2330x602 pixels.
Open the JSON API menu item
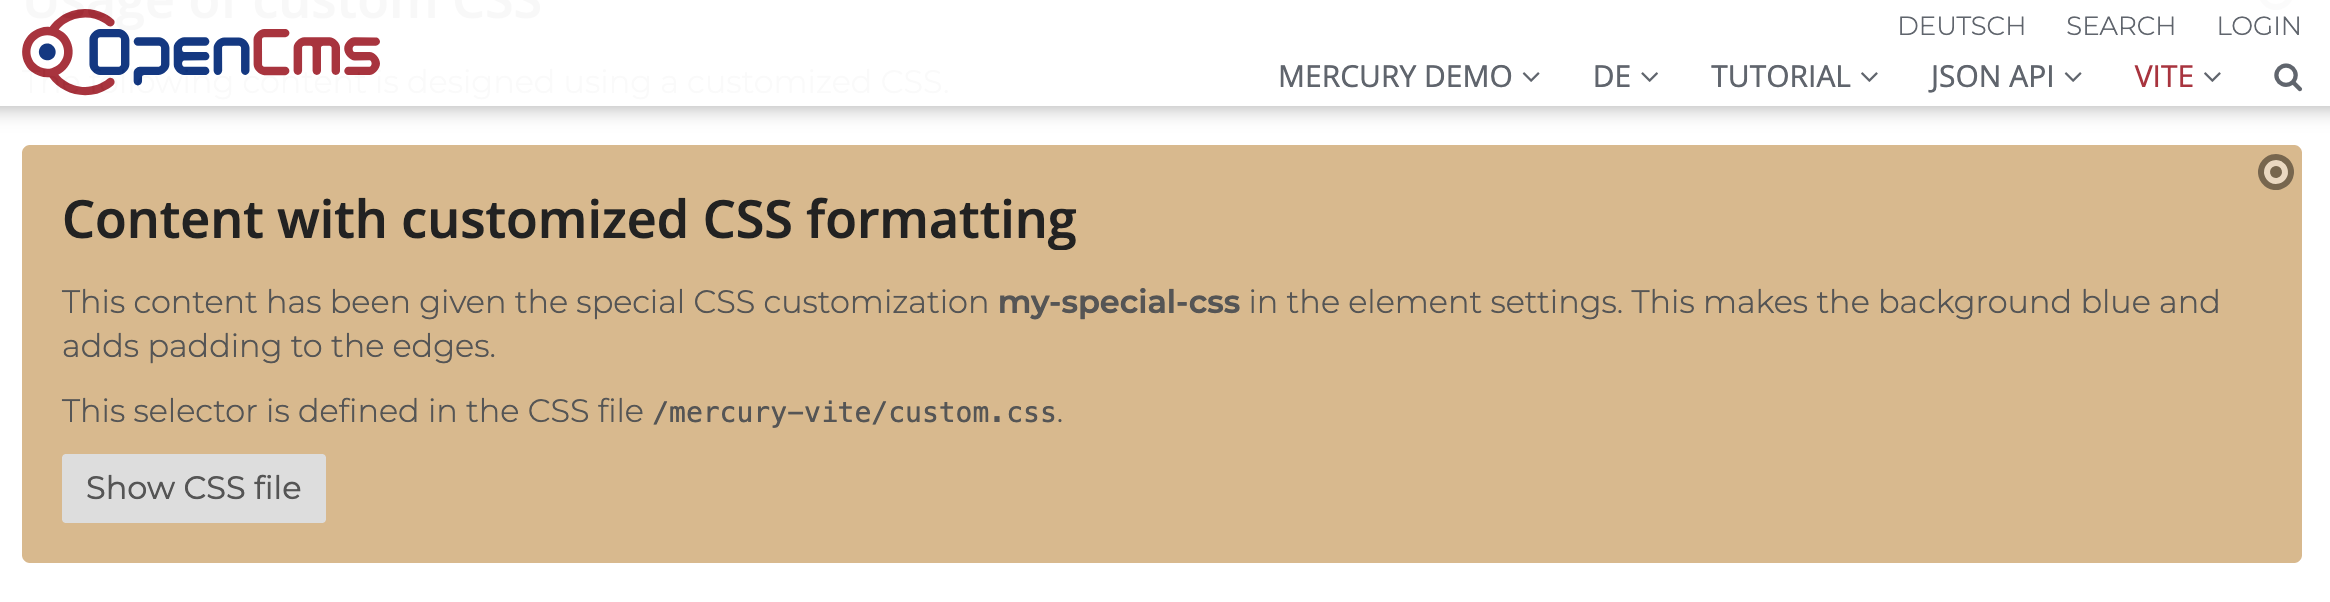[x=1991, y=76]
